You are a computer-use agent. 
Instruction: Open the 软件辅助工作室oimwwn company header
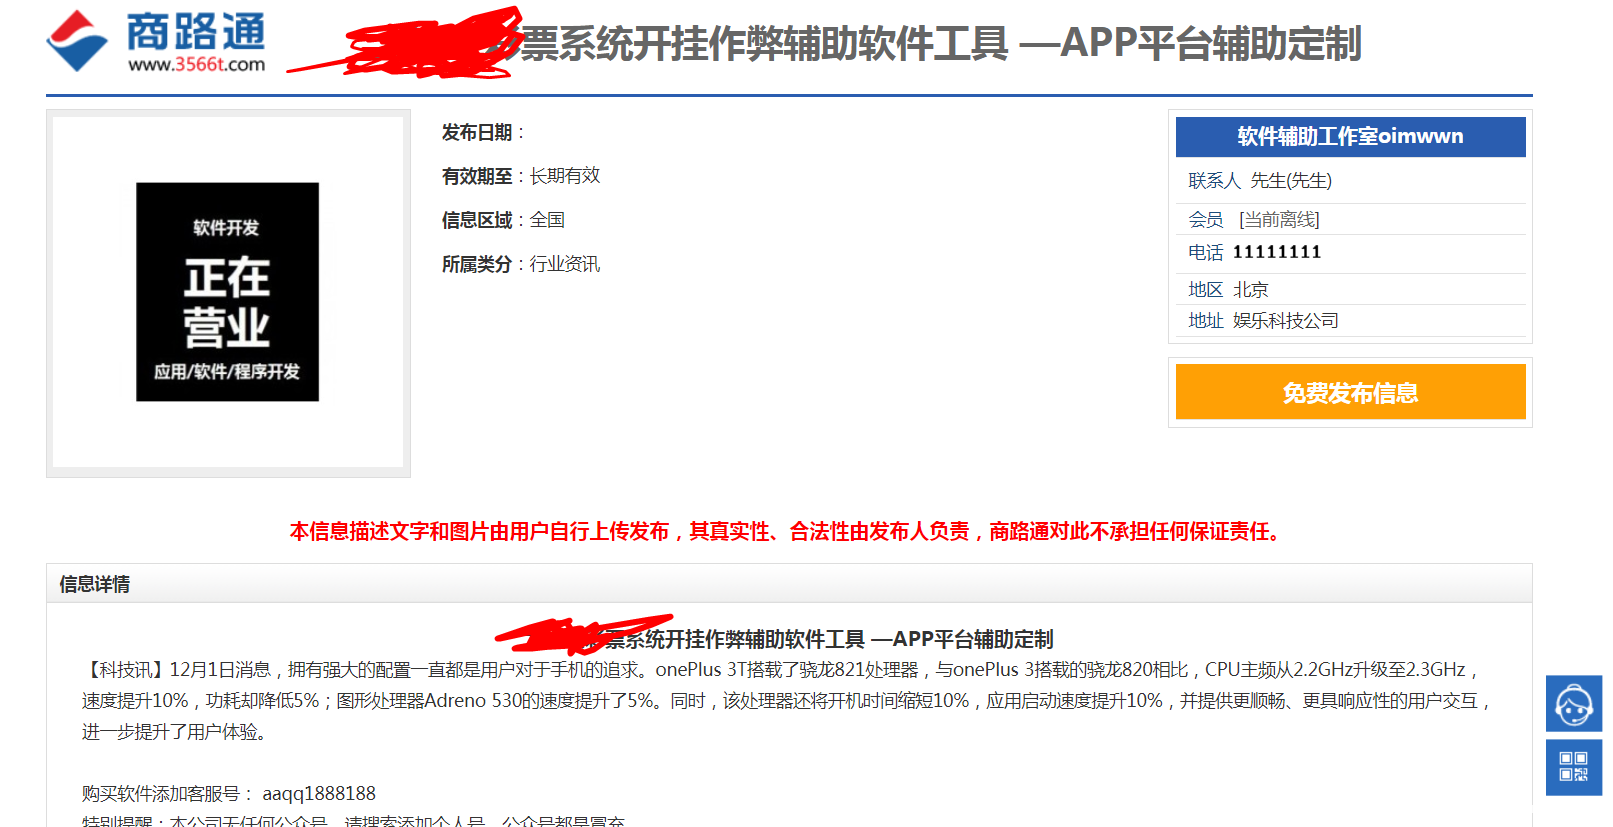pyautogui.click(x=1349, y=137)
